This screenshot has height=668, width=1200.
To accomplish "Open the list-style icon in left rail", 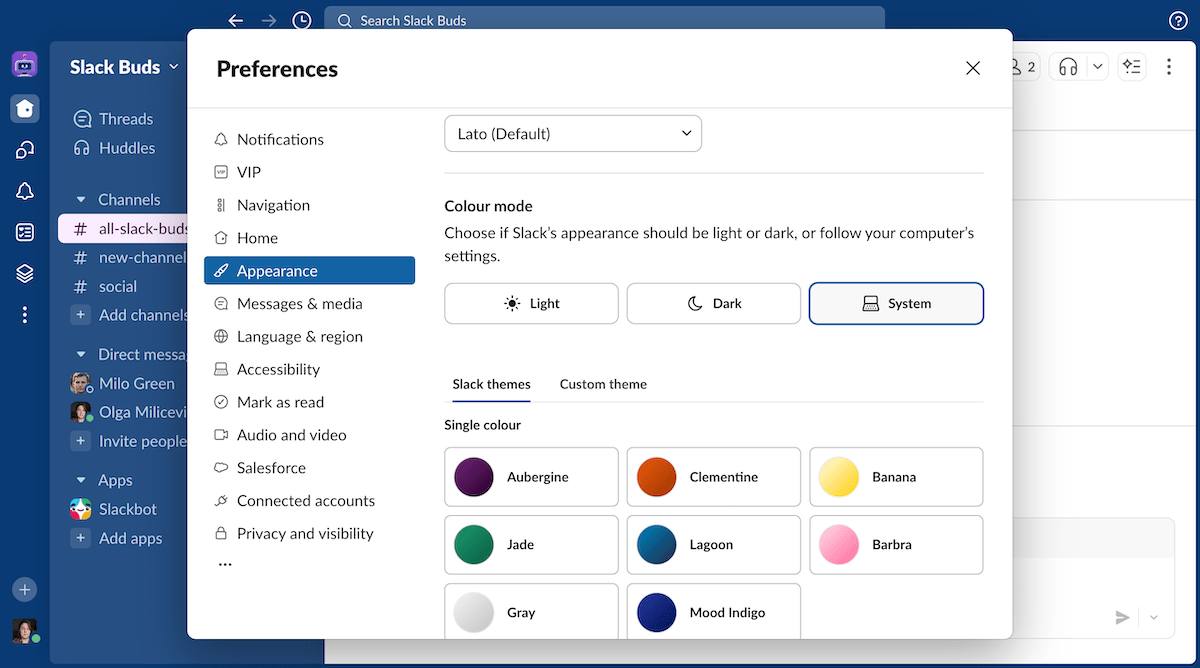I will click(25, 232).
